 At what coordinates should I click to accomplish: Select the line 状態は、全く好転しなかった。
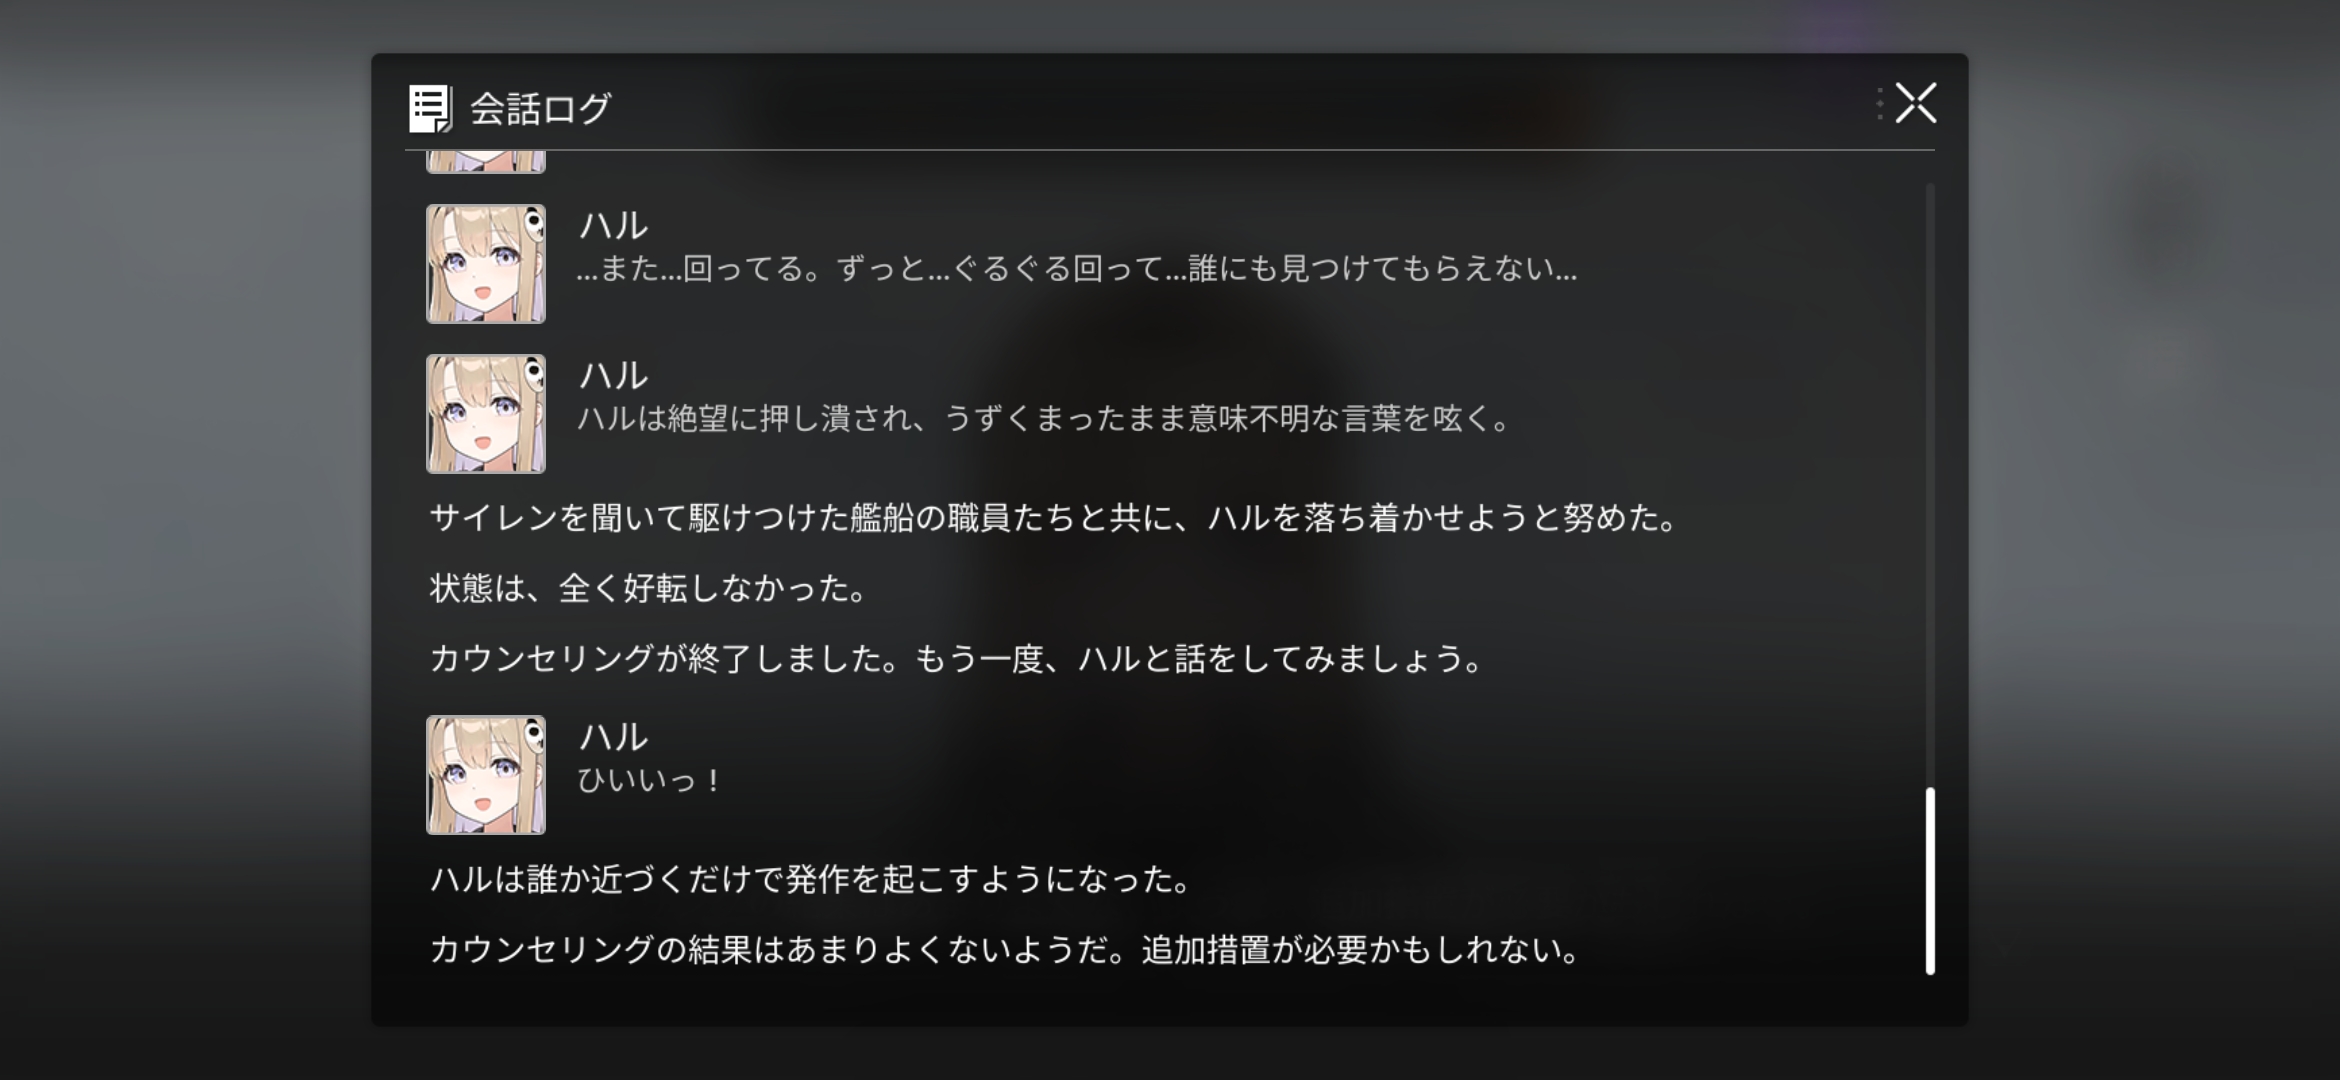coord(649,588)
